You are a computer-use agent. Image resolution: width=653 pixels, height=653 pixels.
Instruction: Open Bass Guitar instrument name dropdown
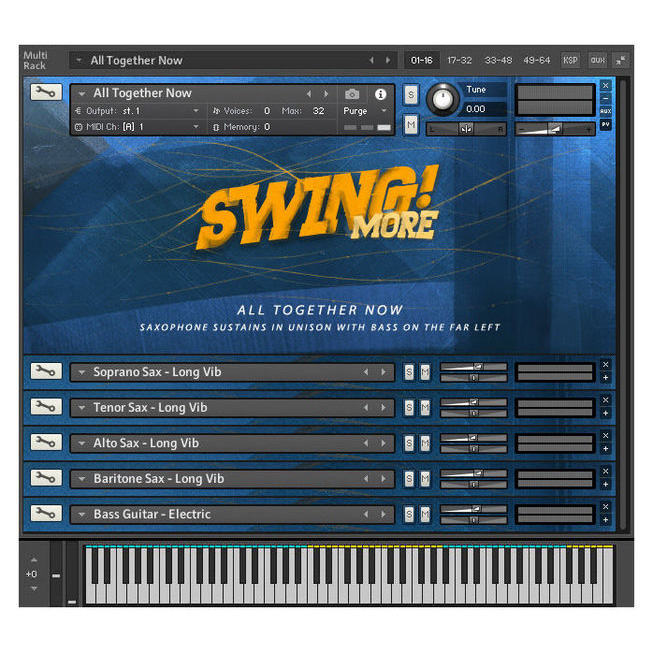click(82, 514)
